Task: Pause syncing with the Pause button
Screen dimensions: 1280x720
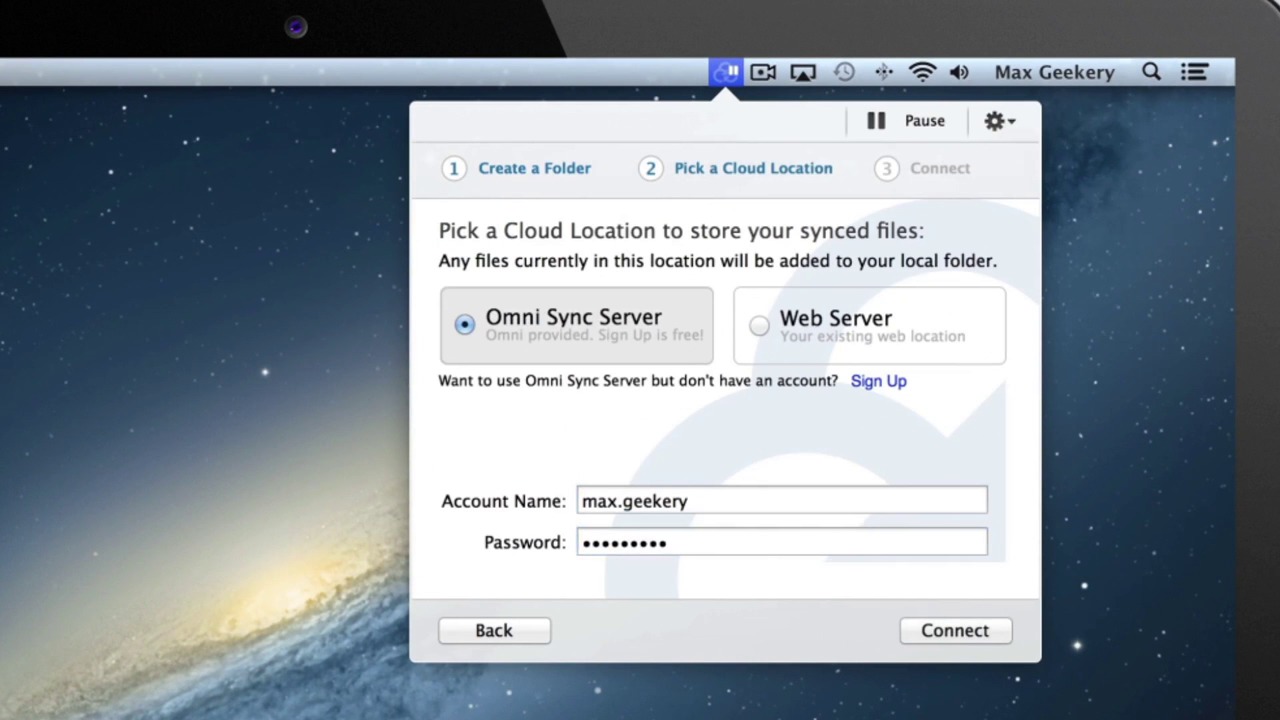Action: (906, 121)
